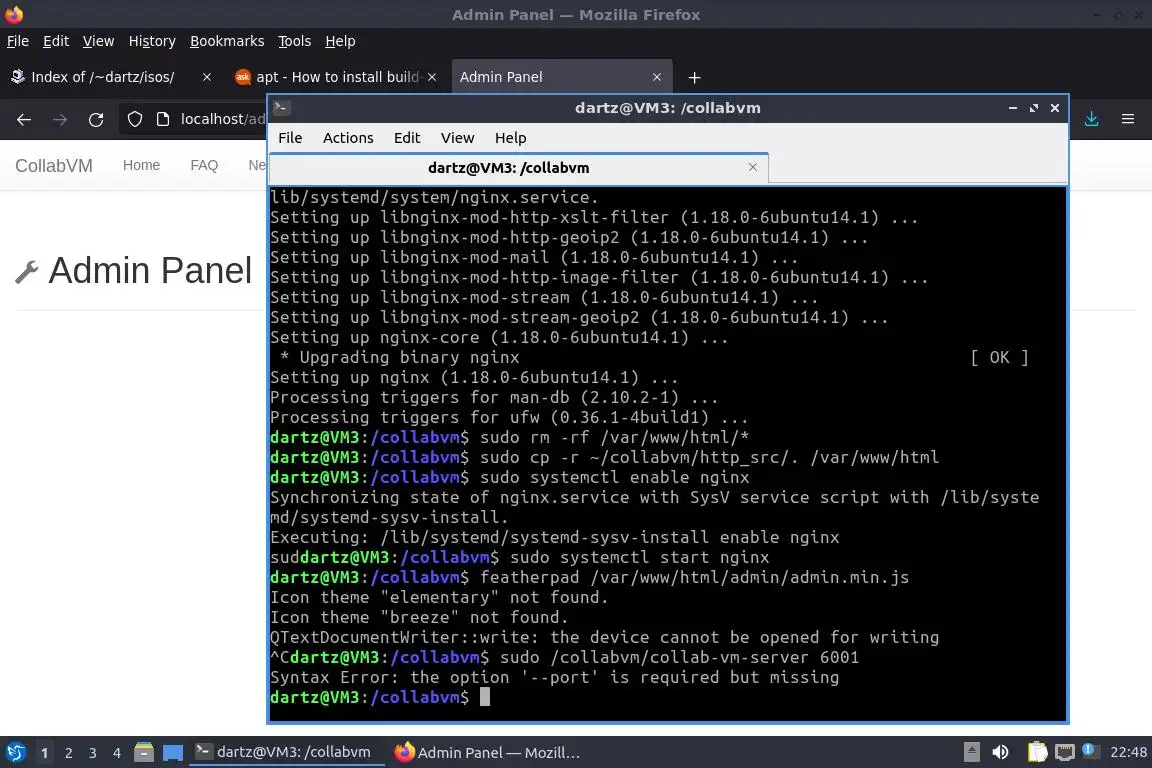Close the Admin Panel browser tab
The height and width of the screenshot is (768, 1152).
click(x=657, y=76)
